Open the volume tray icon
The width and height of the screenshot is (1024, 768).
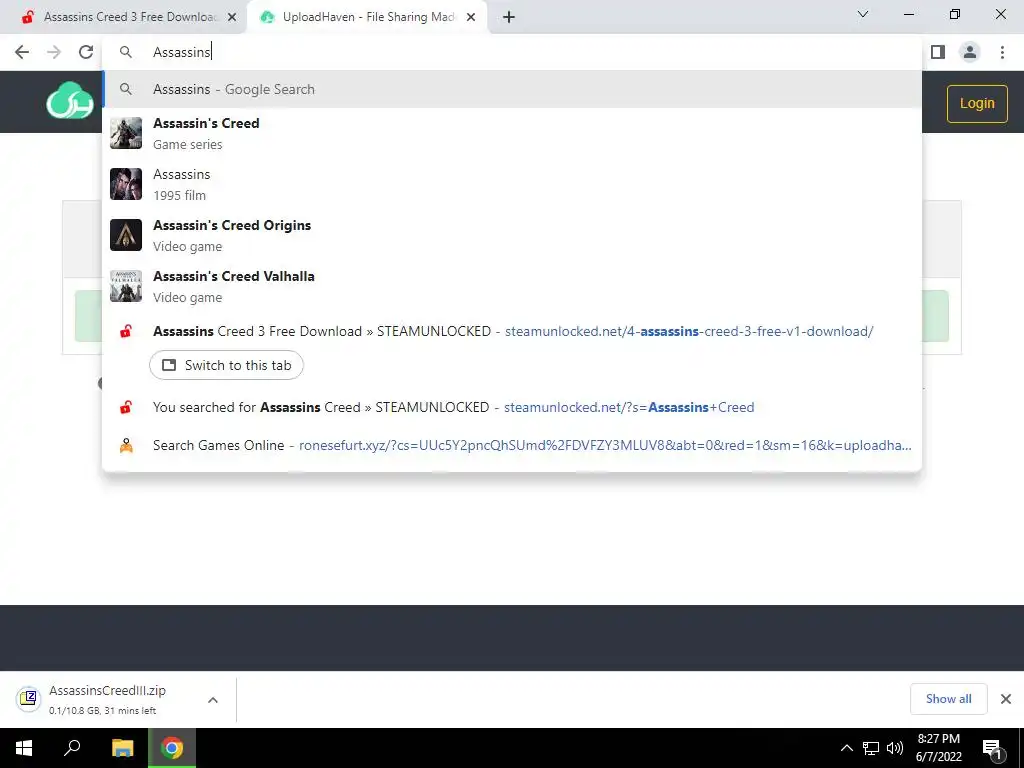pos(895,748)
